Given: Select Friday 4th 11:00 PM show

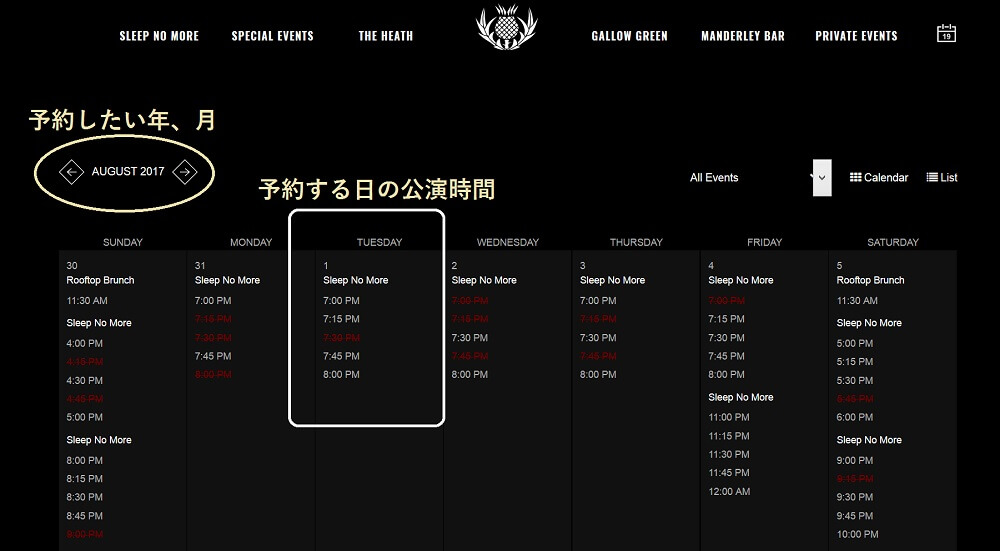Looking at the screenshot, I should (x=729, y=417).
